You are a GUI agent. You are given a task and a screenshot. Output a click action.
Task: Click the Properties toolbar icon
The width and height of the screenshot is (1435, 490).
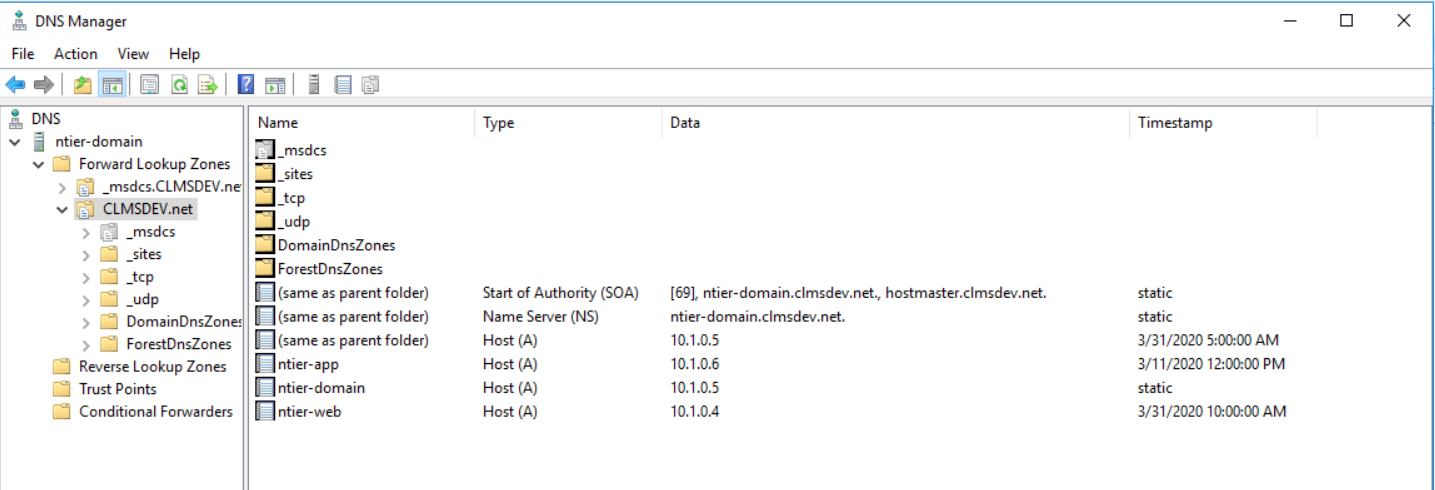coord(149,86)
